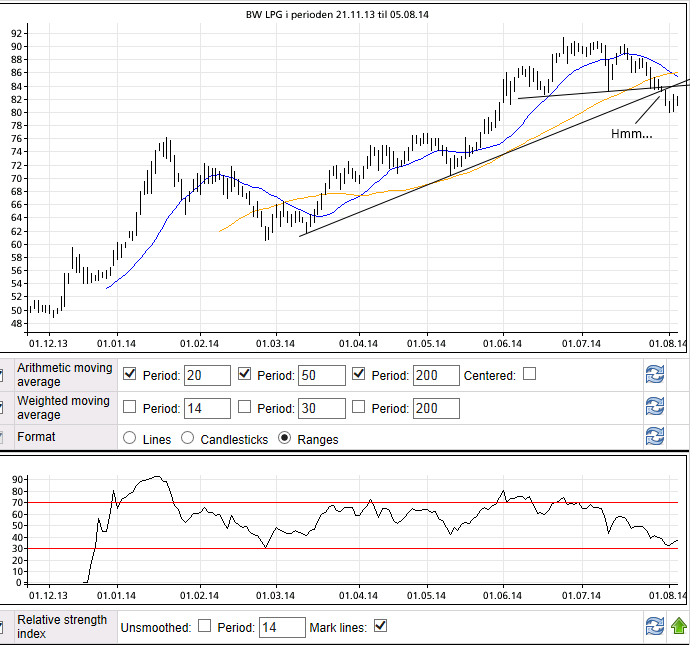Uncheck arithmetic average period 20 checkbox
690x645 pixels.
pyautogui.click(x=129, y=374)
